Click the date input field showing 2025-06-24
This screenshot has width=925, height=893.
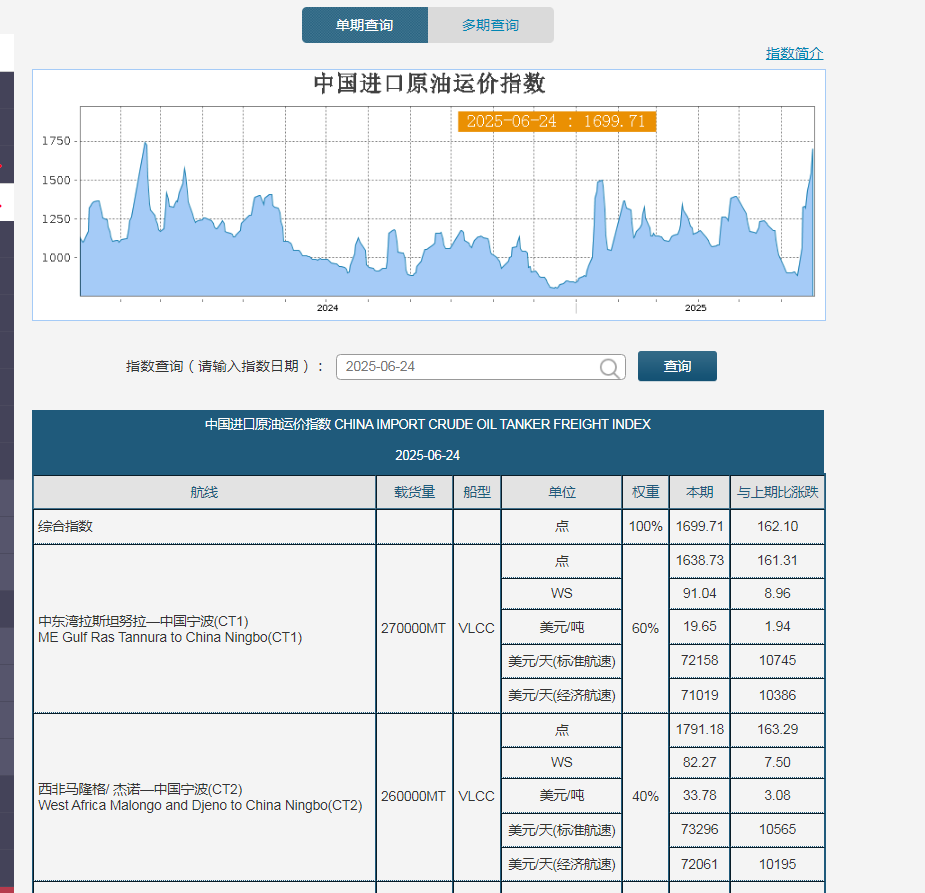coord(481,367)
